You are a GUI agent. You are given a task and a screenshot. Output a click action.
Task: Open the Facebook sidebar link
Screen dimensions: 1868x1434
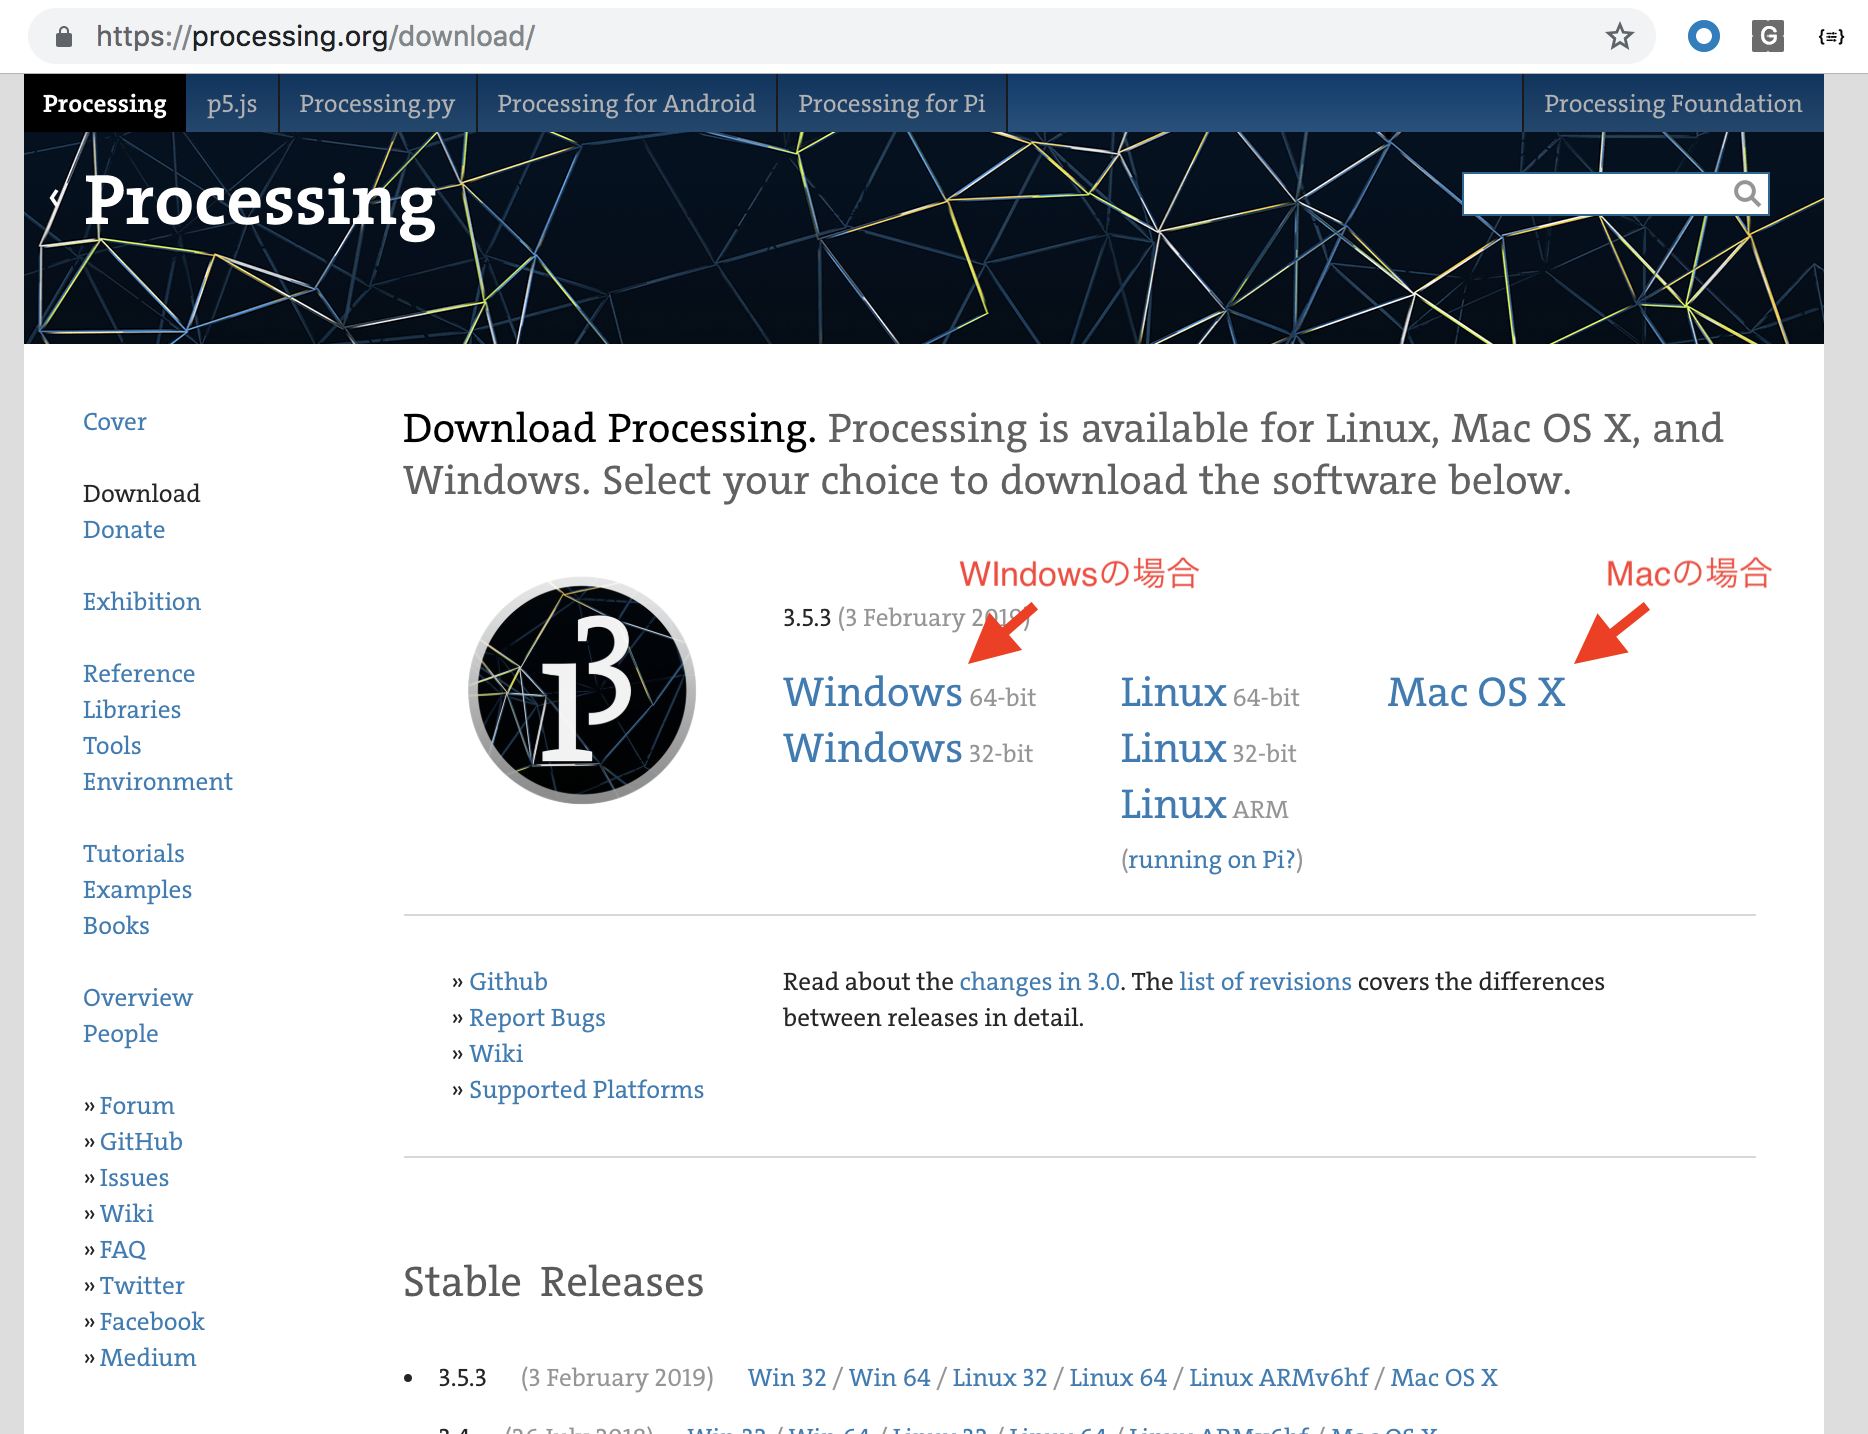click(152, 1322)
